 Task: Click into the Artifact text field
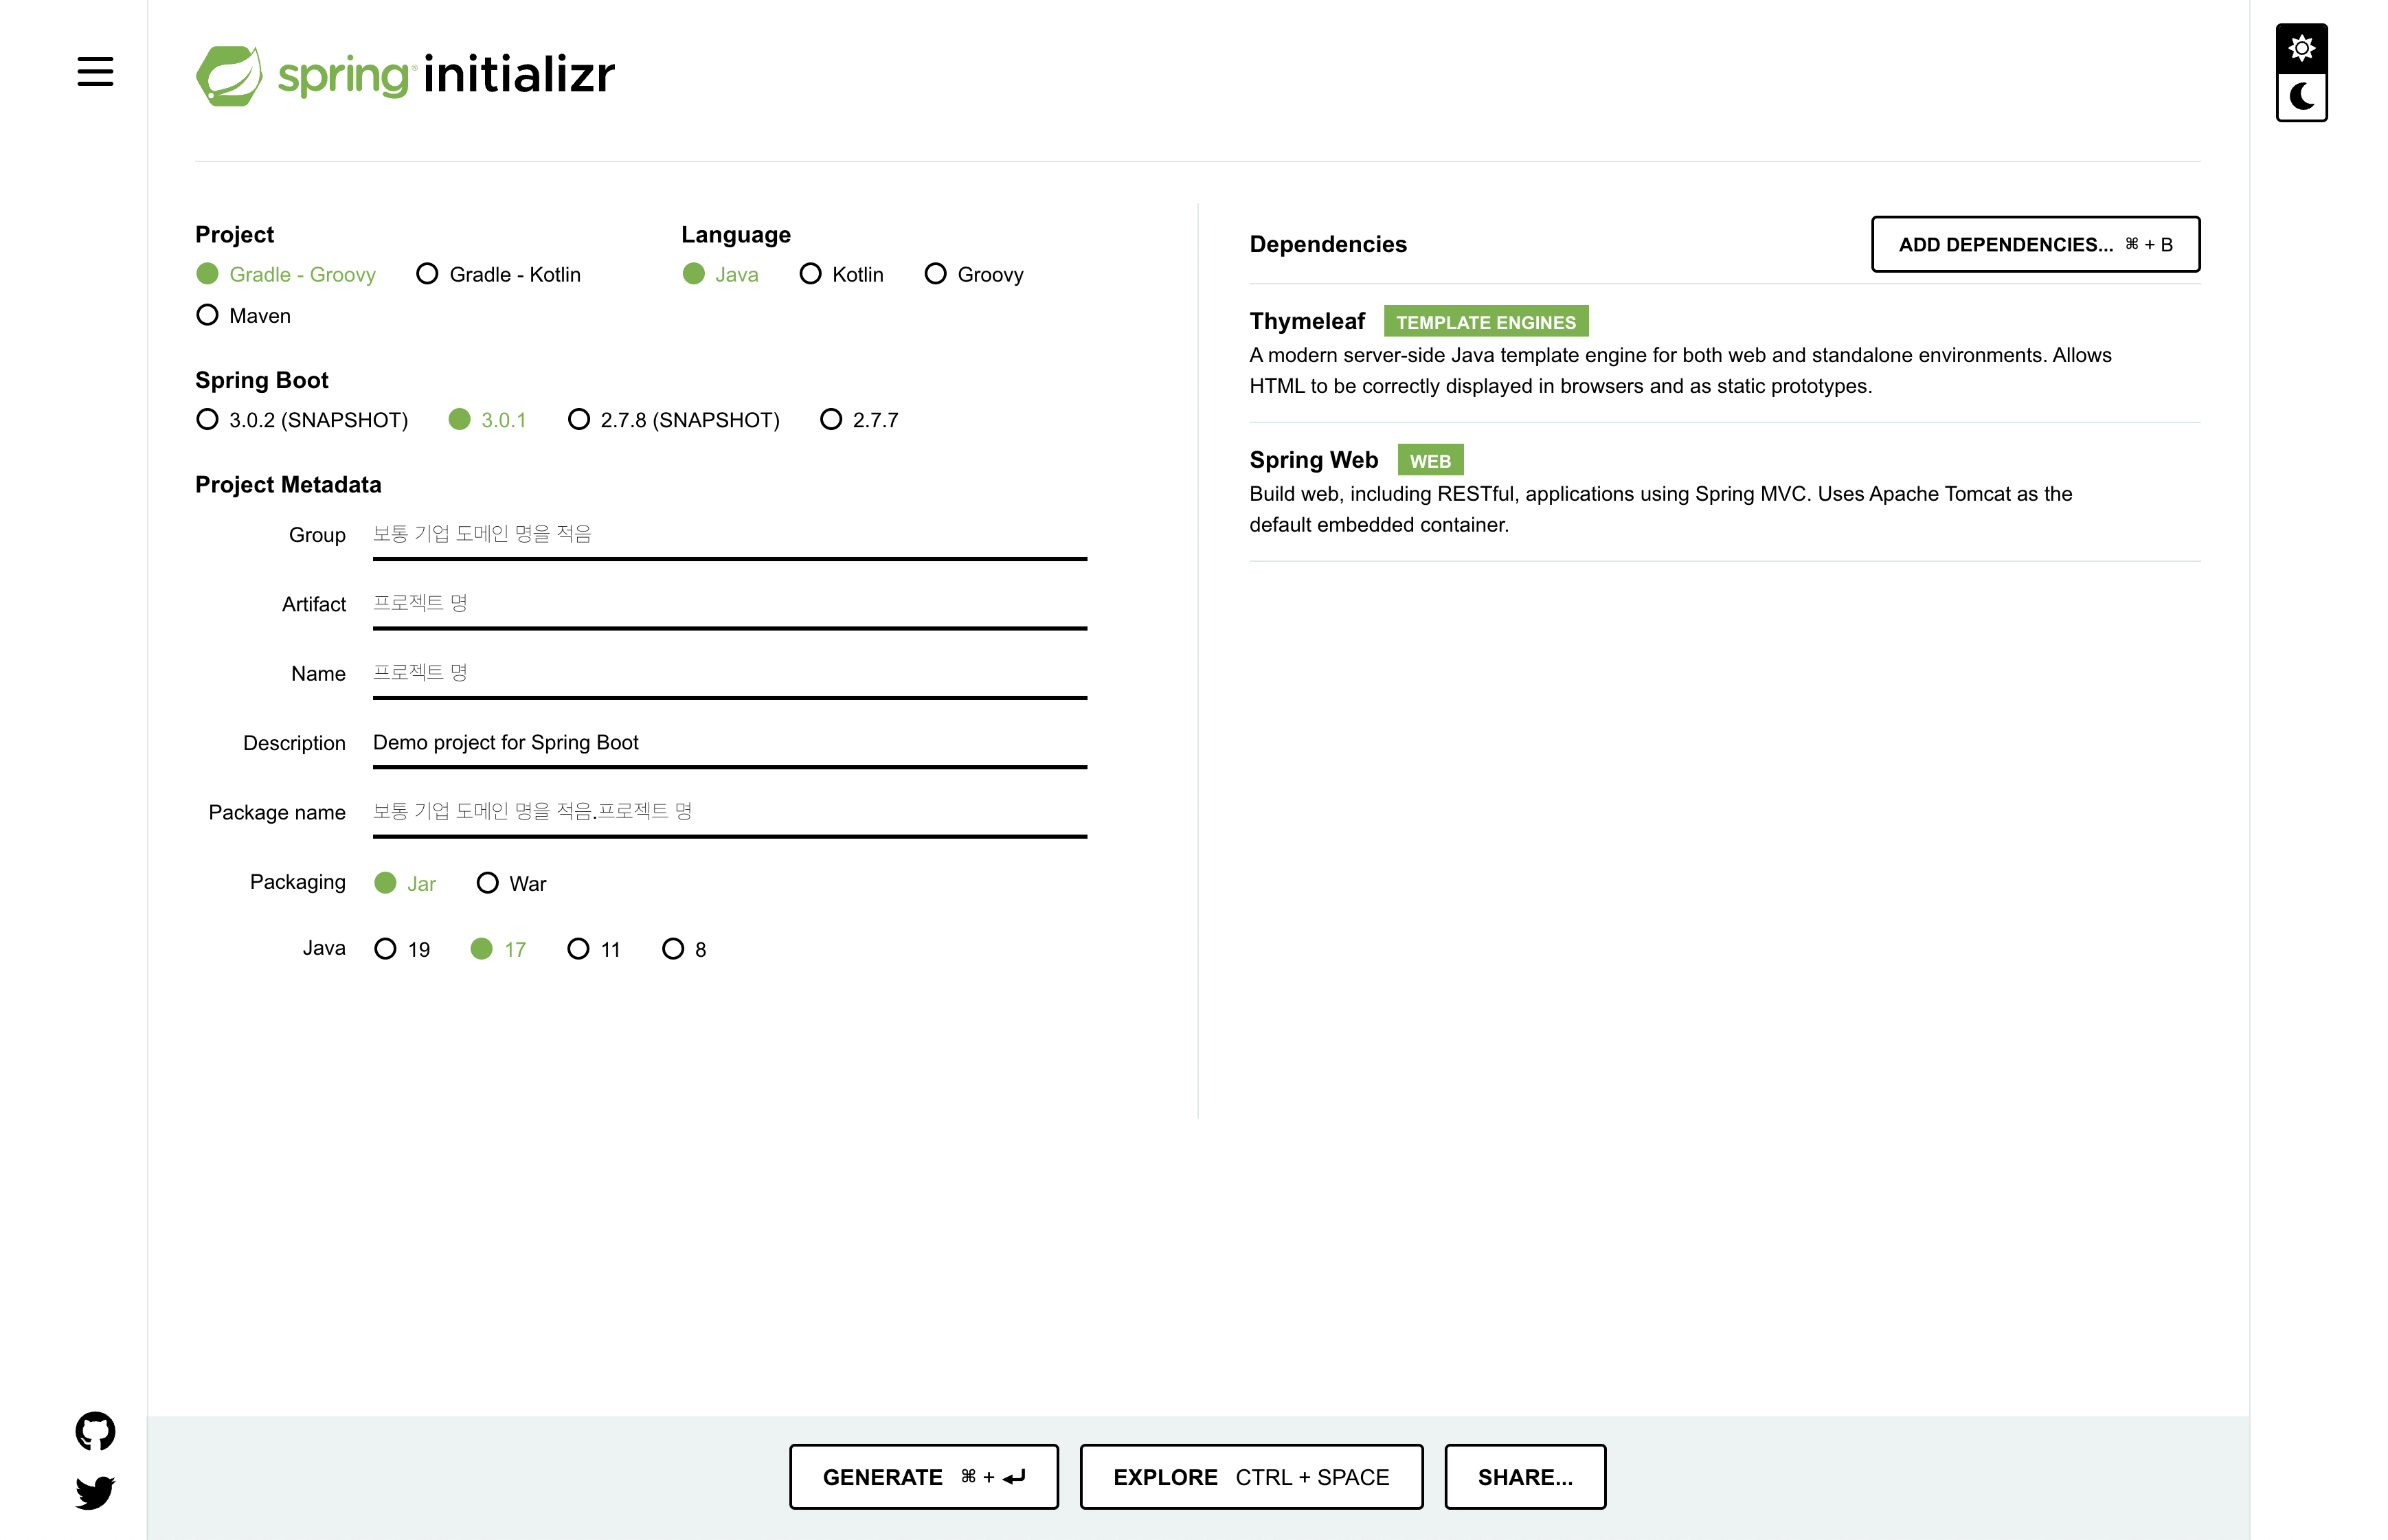pyautogui.click(x=729, y=603)
